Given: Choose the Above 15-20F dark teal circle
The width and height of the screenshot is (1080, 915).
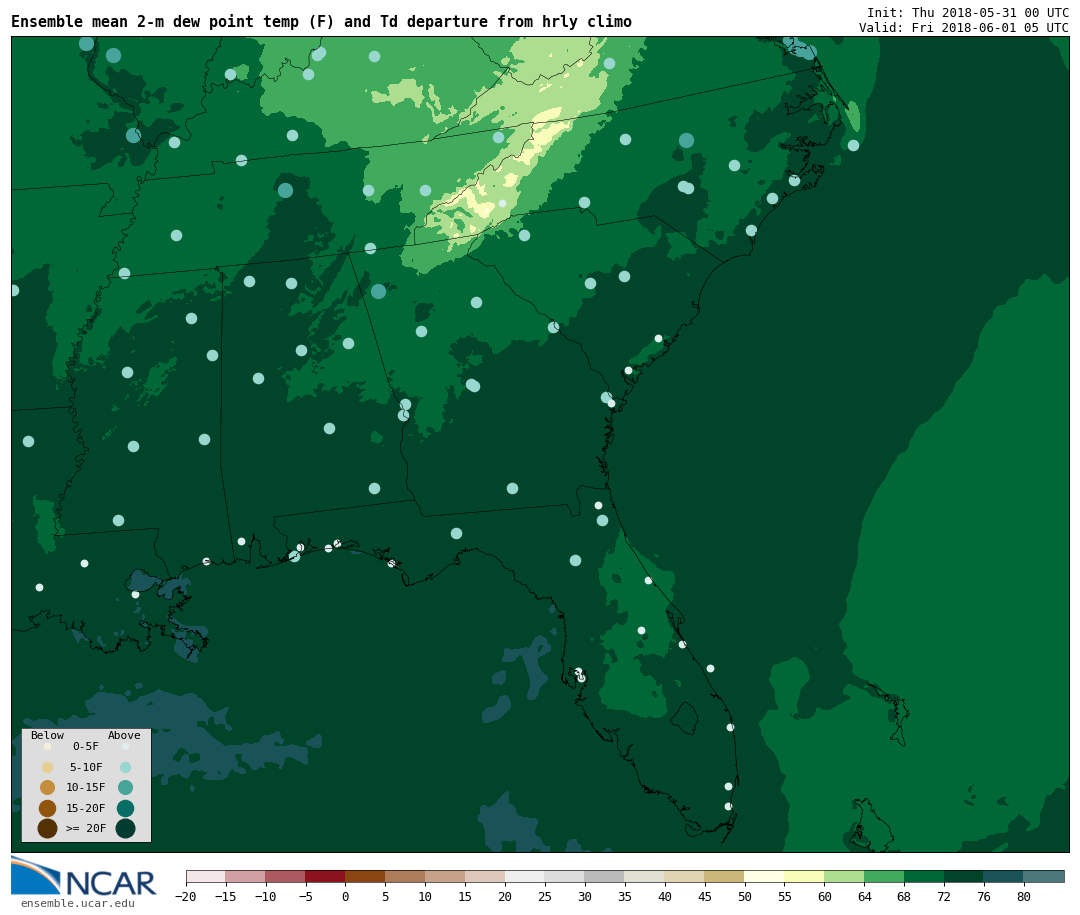Looking at the screenshot, I should tap(125, 808).
